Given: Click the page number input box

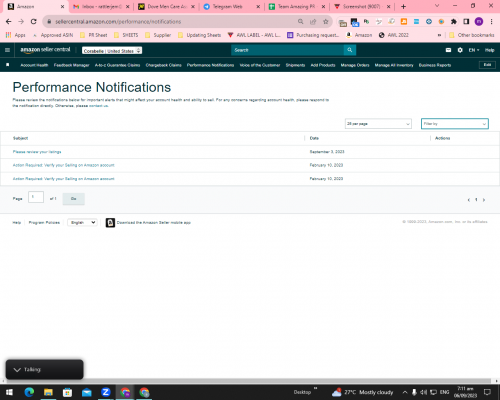Looking at the screenshot, I should [x=36, y=197].
